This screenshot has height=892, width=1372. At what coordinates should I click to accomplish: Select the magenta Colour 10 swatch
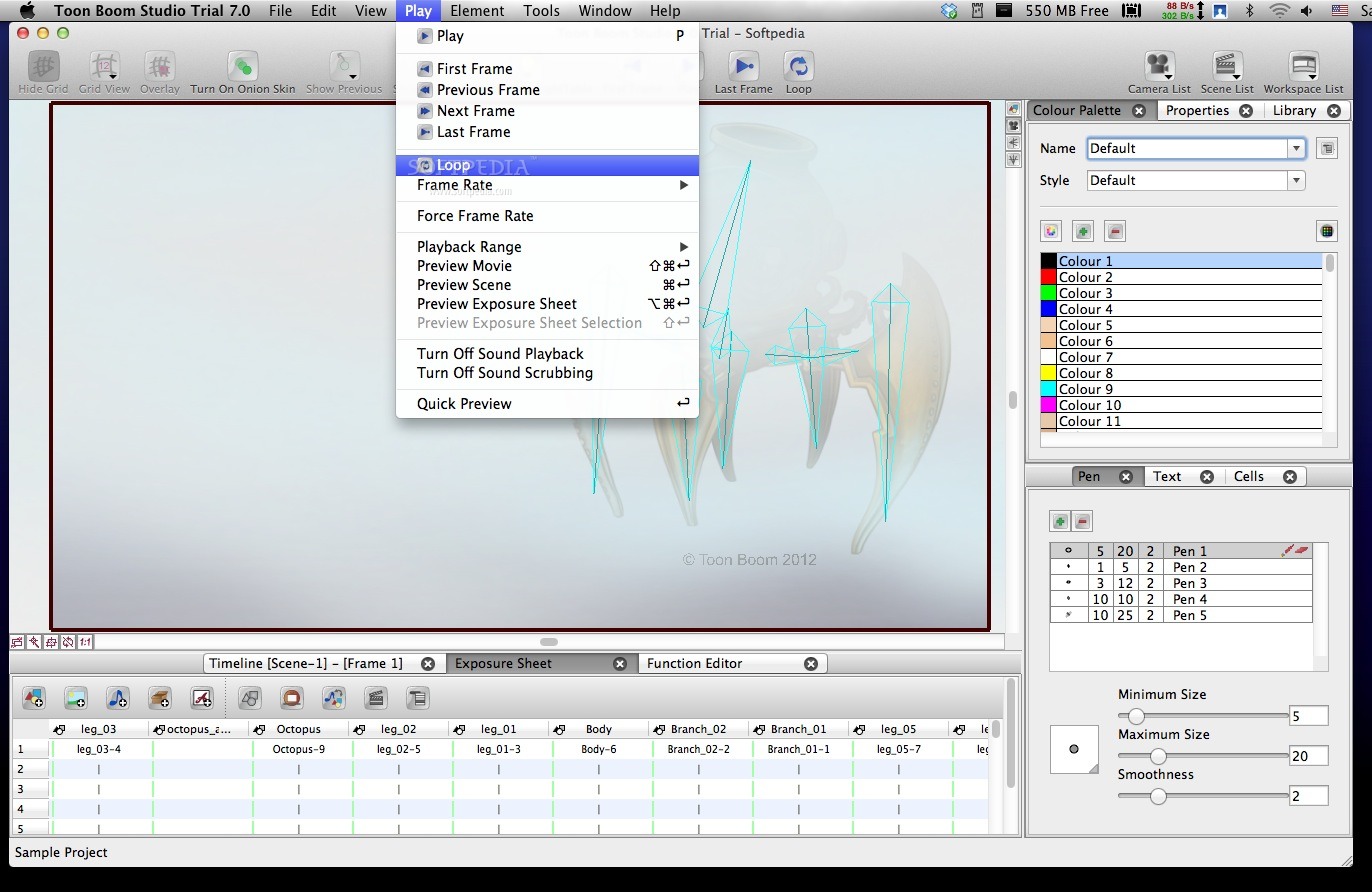point(1049,405)
